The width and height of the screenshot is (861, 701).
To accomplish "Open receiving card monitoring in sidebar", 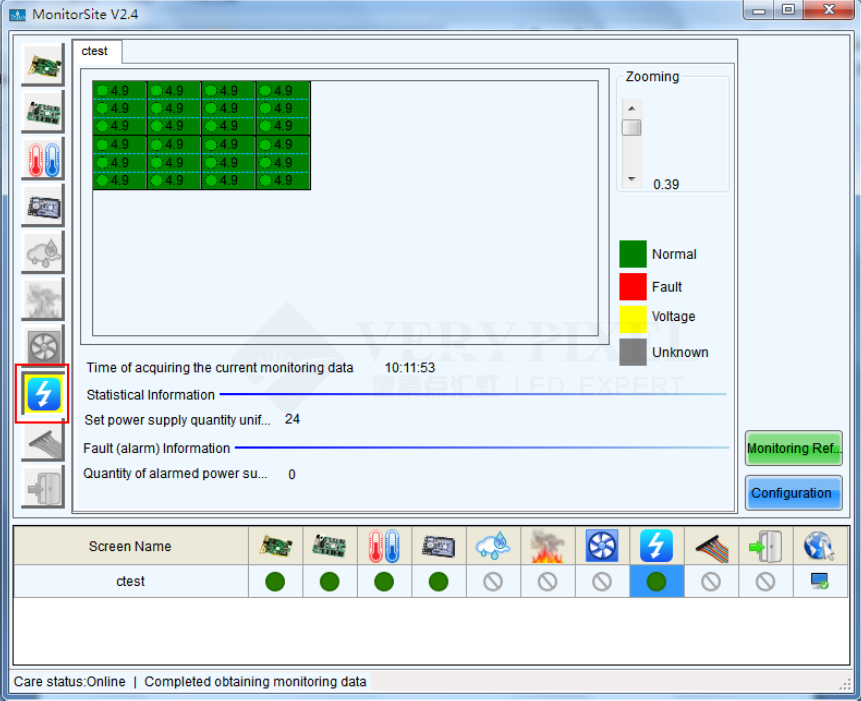I will 43,112.
